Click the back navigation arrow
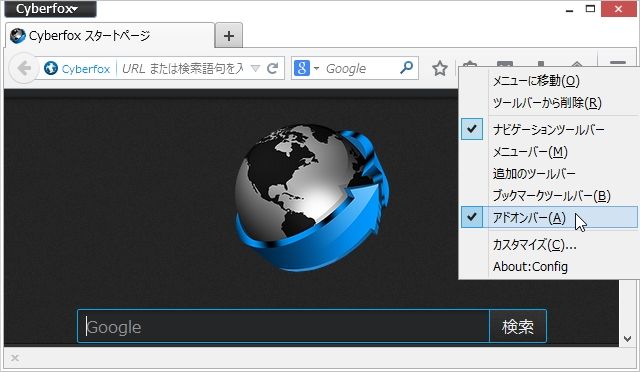 (x=24, y=68)
